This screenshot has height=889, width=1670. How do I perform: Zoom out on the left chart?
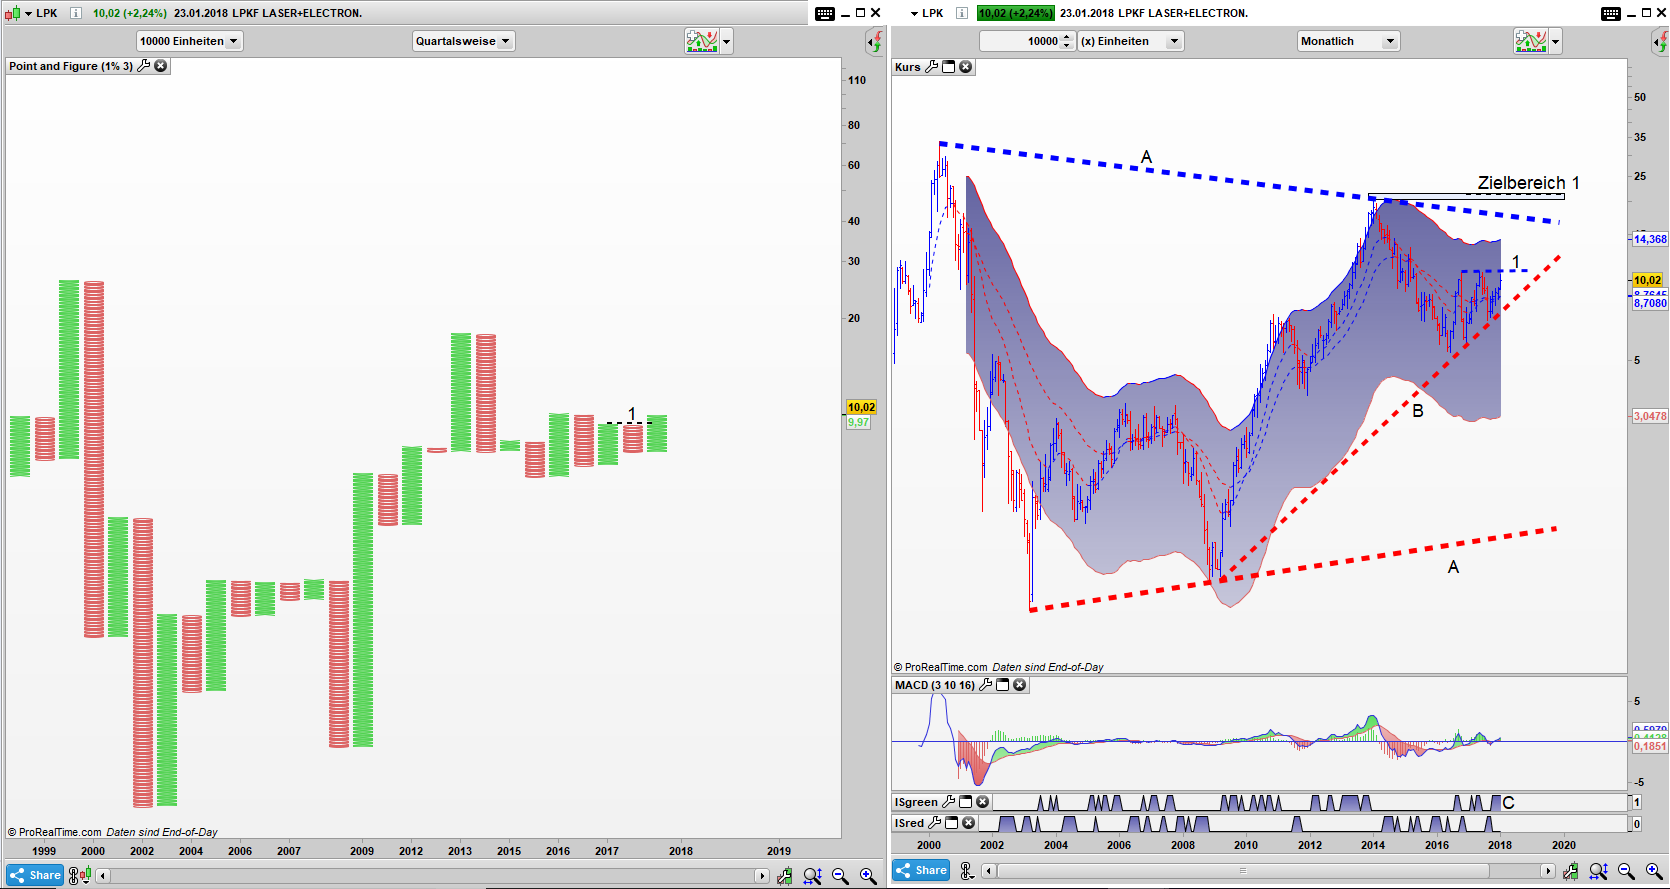click(x=840, y=876)
